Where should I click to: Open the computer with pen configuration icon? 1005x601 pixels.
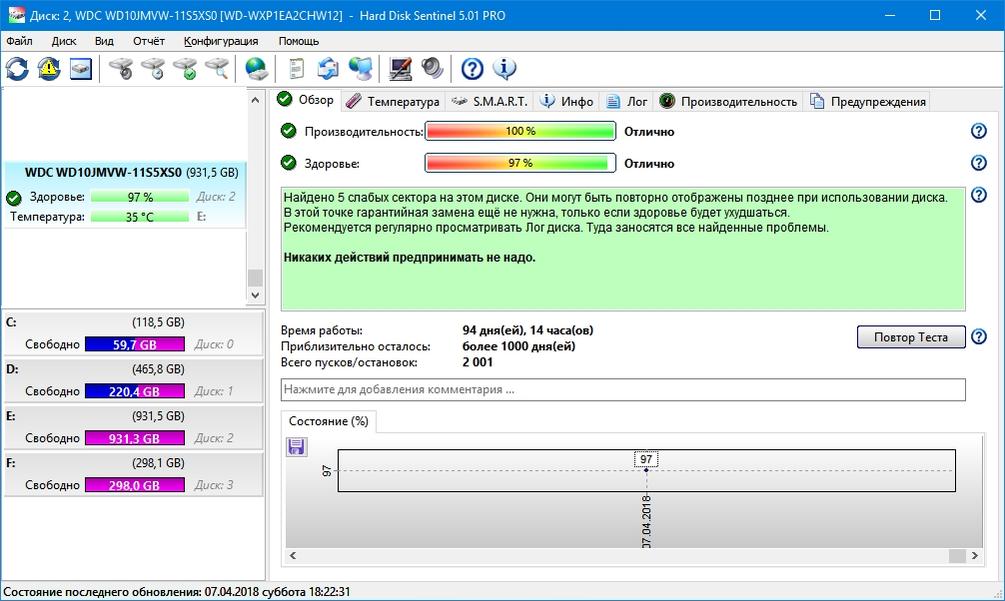(x=401, y=69)
